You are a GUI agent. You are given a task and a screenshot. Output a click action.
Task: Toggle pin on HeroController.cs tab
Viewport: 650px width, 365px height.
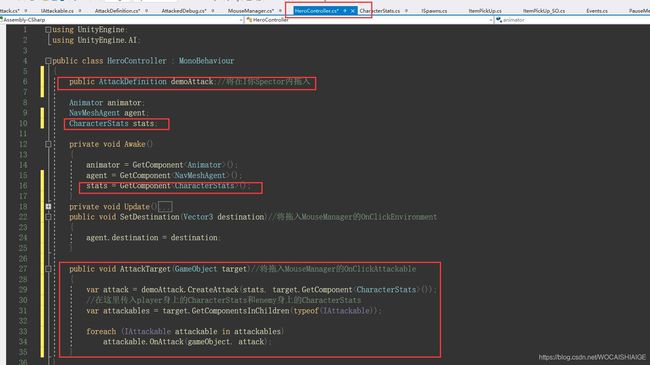345,11
